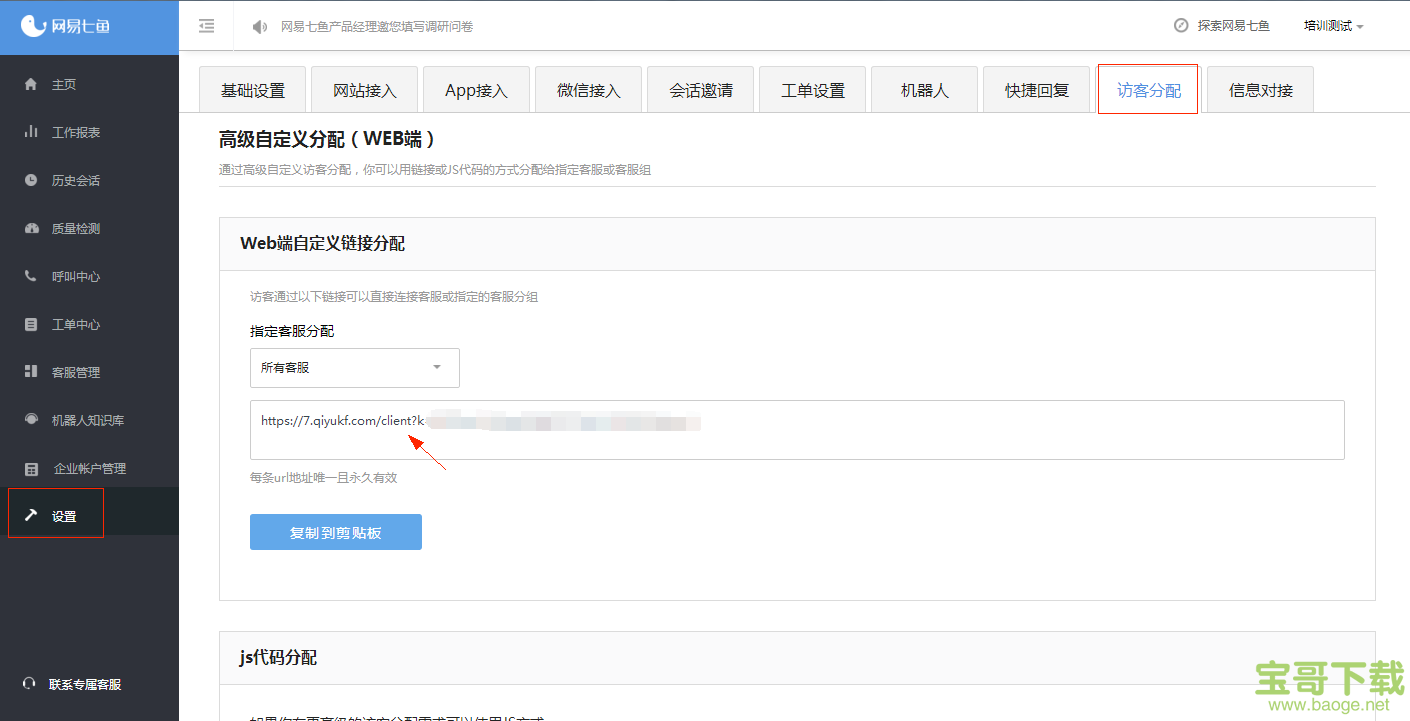Image resolution: width=1410 pixels, height=721 pixels.
Task: Click the 网易七鱼 logo
Action: pyautogui.click(x=66, y=26)
